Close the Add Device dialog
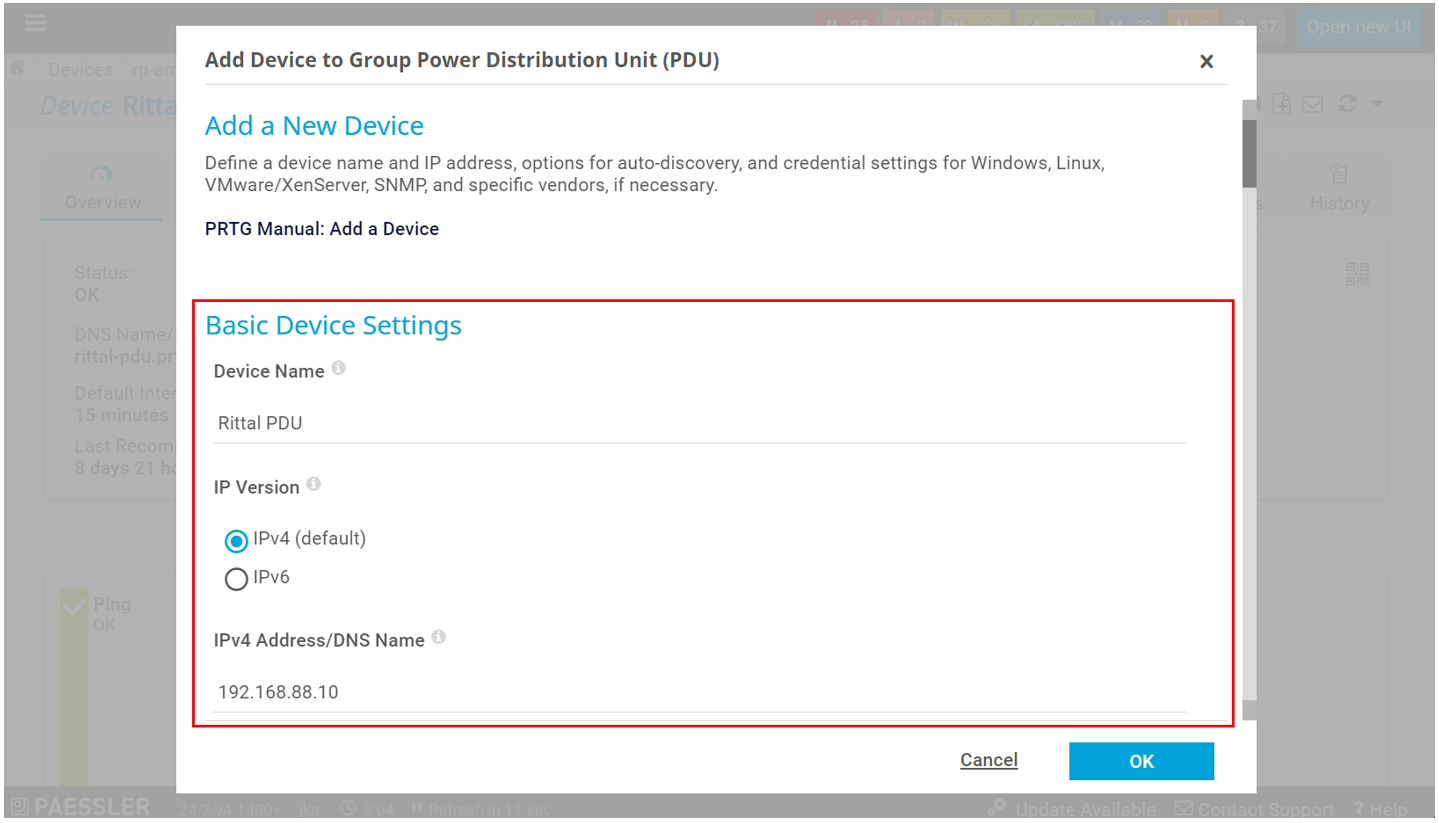This screenshot has height=823, width=1439. tap(1206, 62)
